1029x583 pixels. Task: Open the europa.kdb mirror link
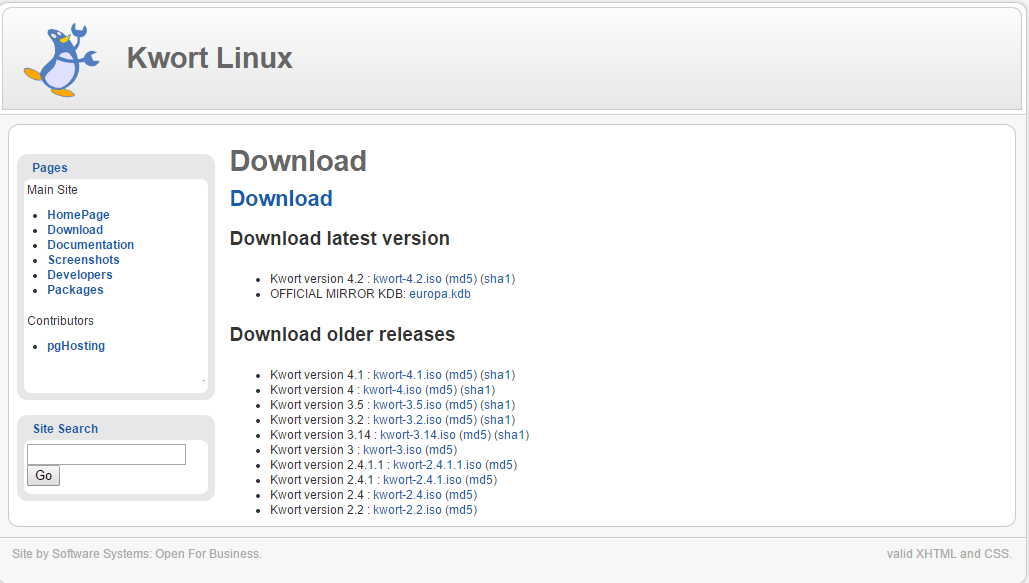tap(440, 294)
